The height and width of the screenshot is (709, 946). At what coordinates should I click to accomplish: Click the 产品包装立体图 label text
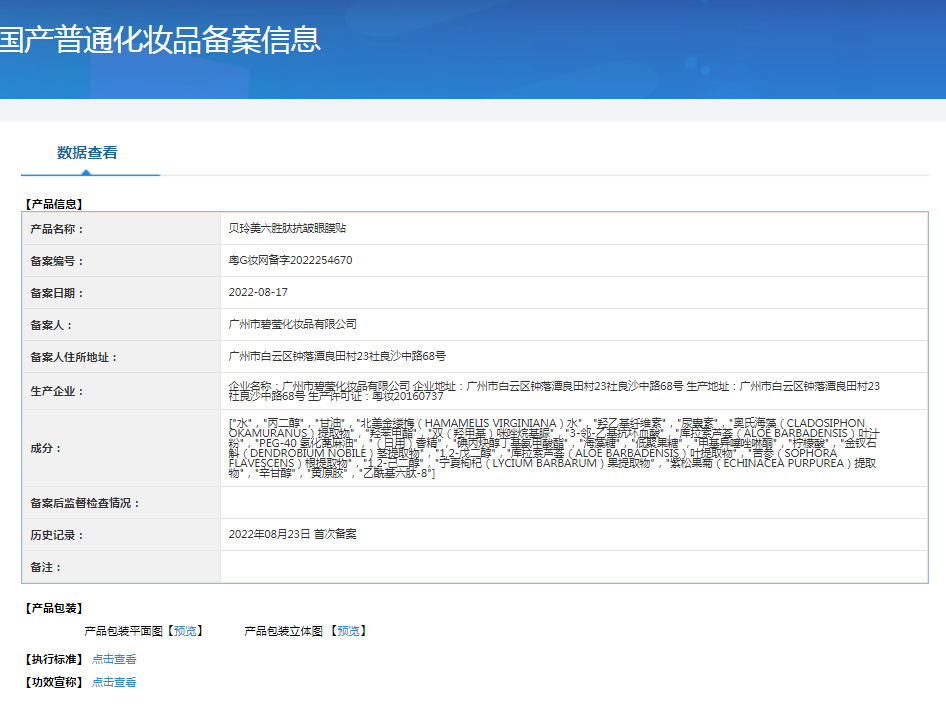click(284, 631)
